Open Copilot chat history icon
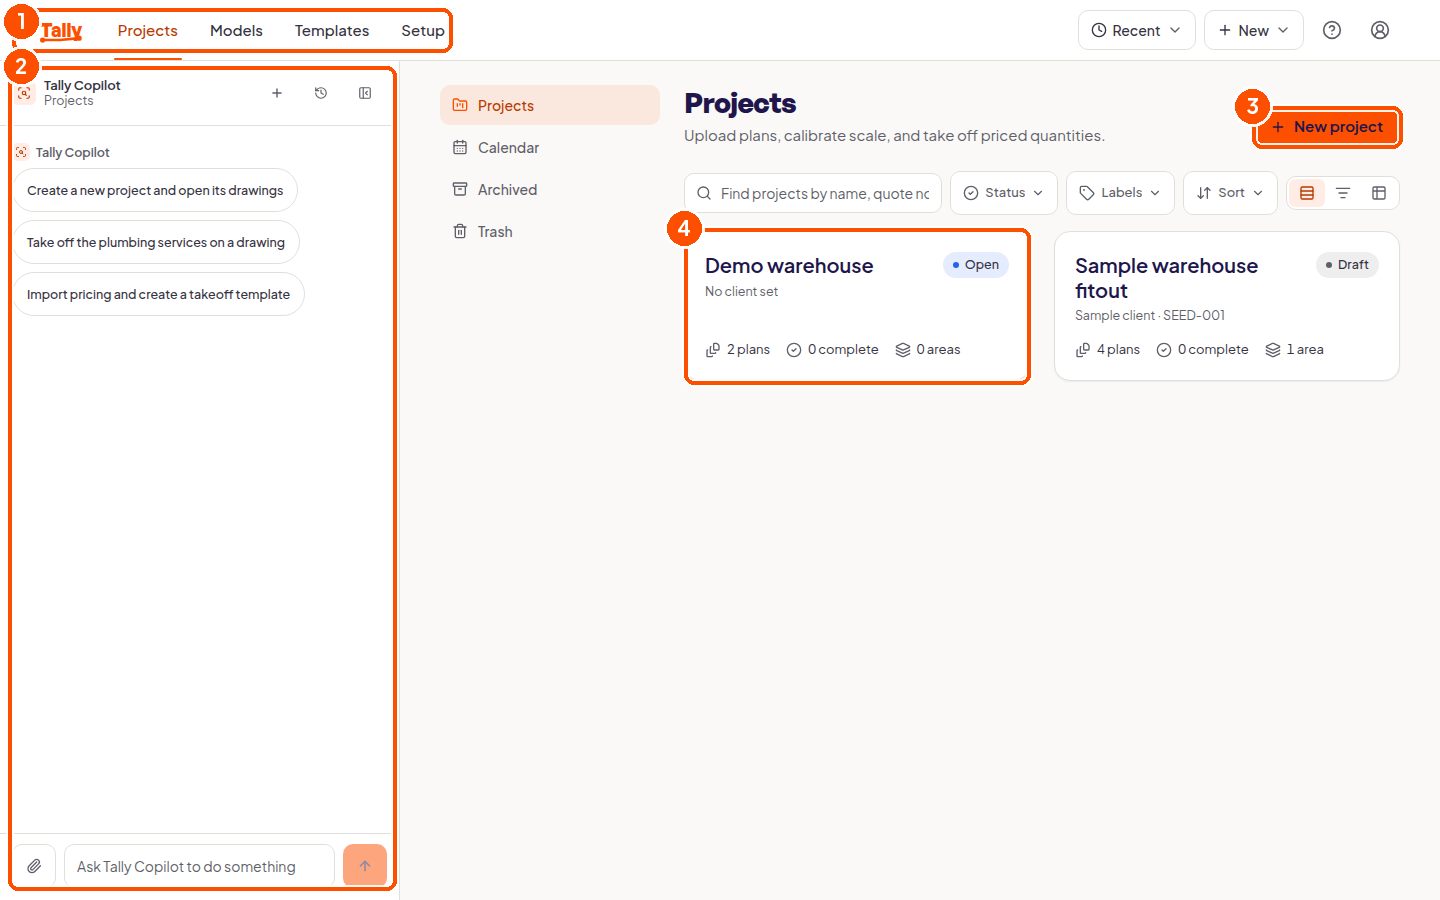Viewport: 1440px width, 900px height. 321,93
